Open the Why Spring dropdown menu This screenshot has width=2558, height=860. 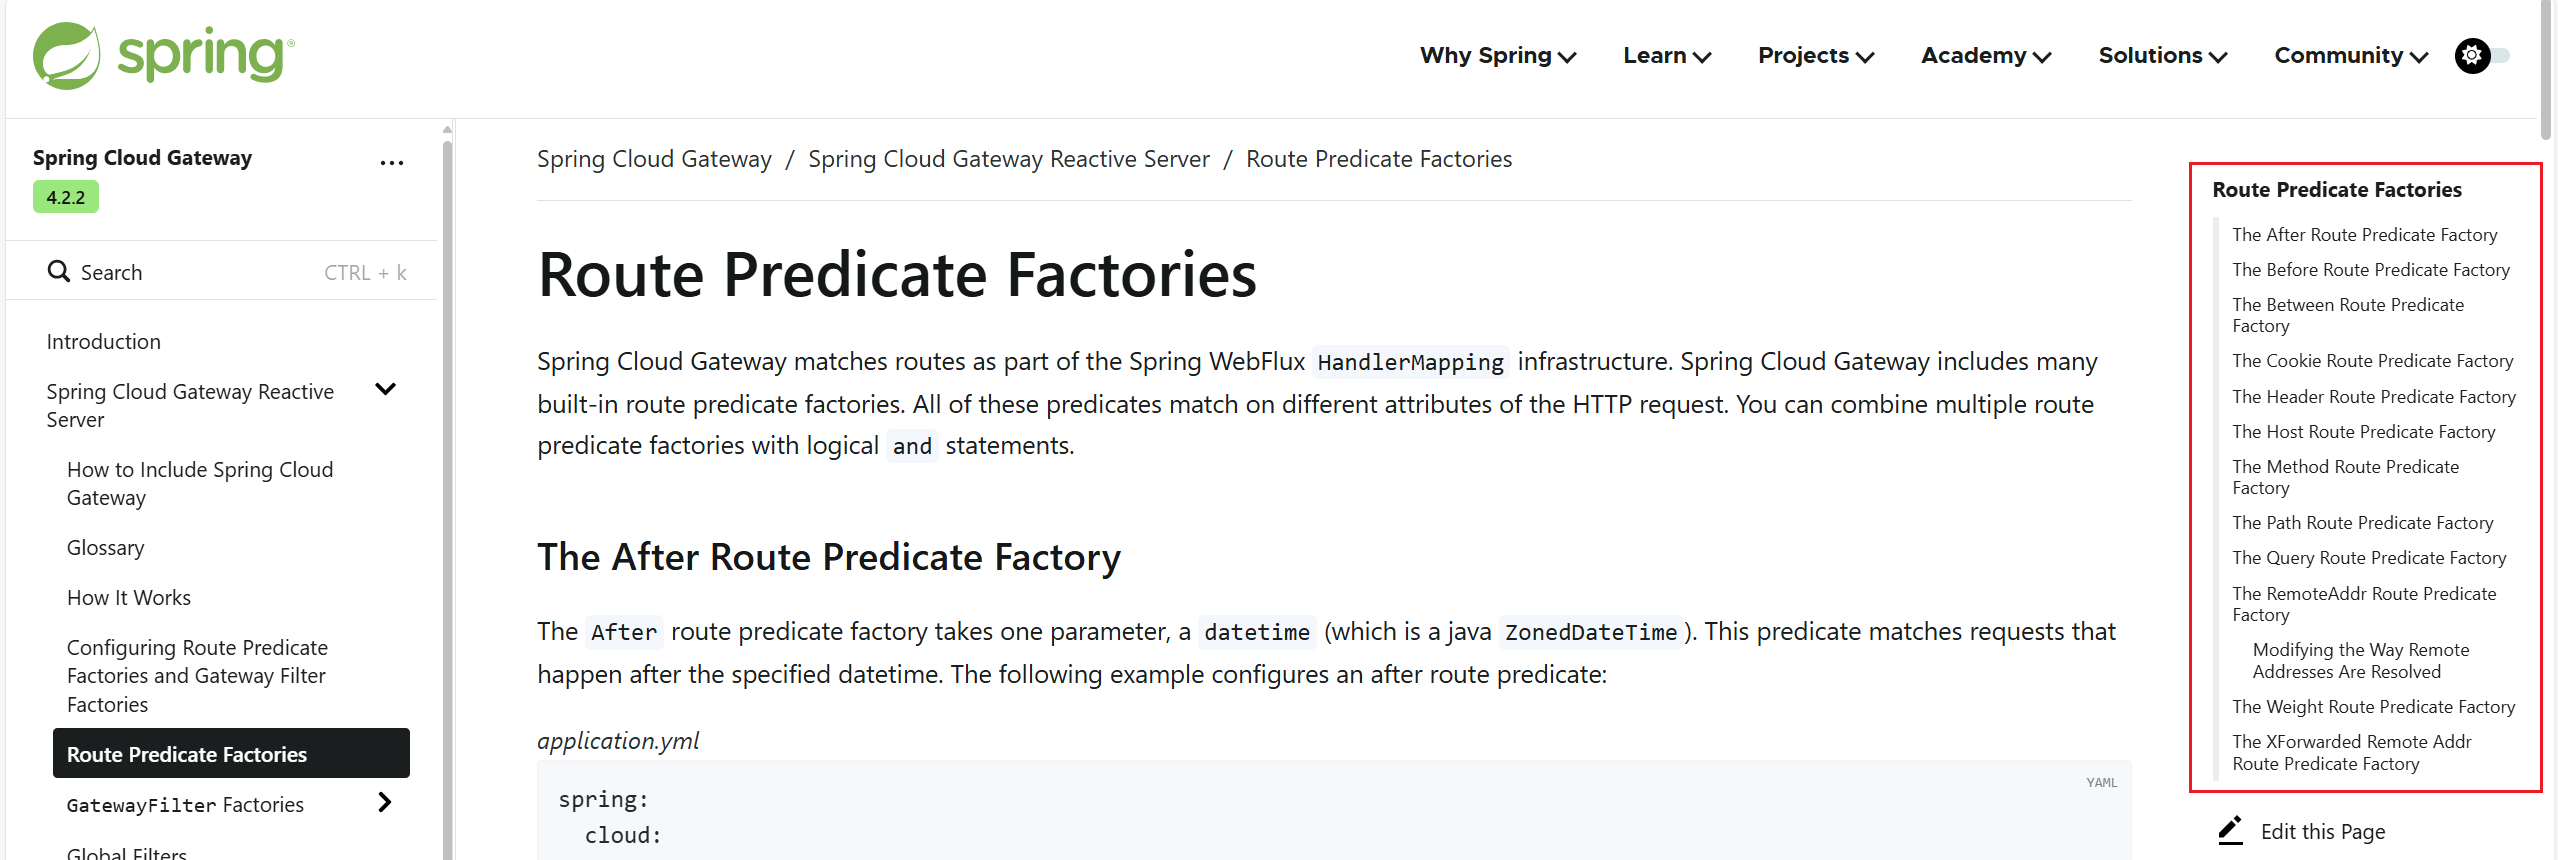click(1498, 56)
